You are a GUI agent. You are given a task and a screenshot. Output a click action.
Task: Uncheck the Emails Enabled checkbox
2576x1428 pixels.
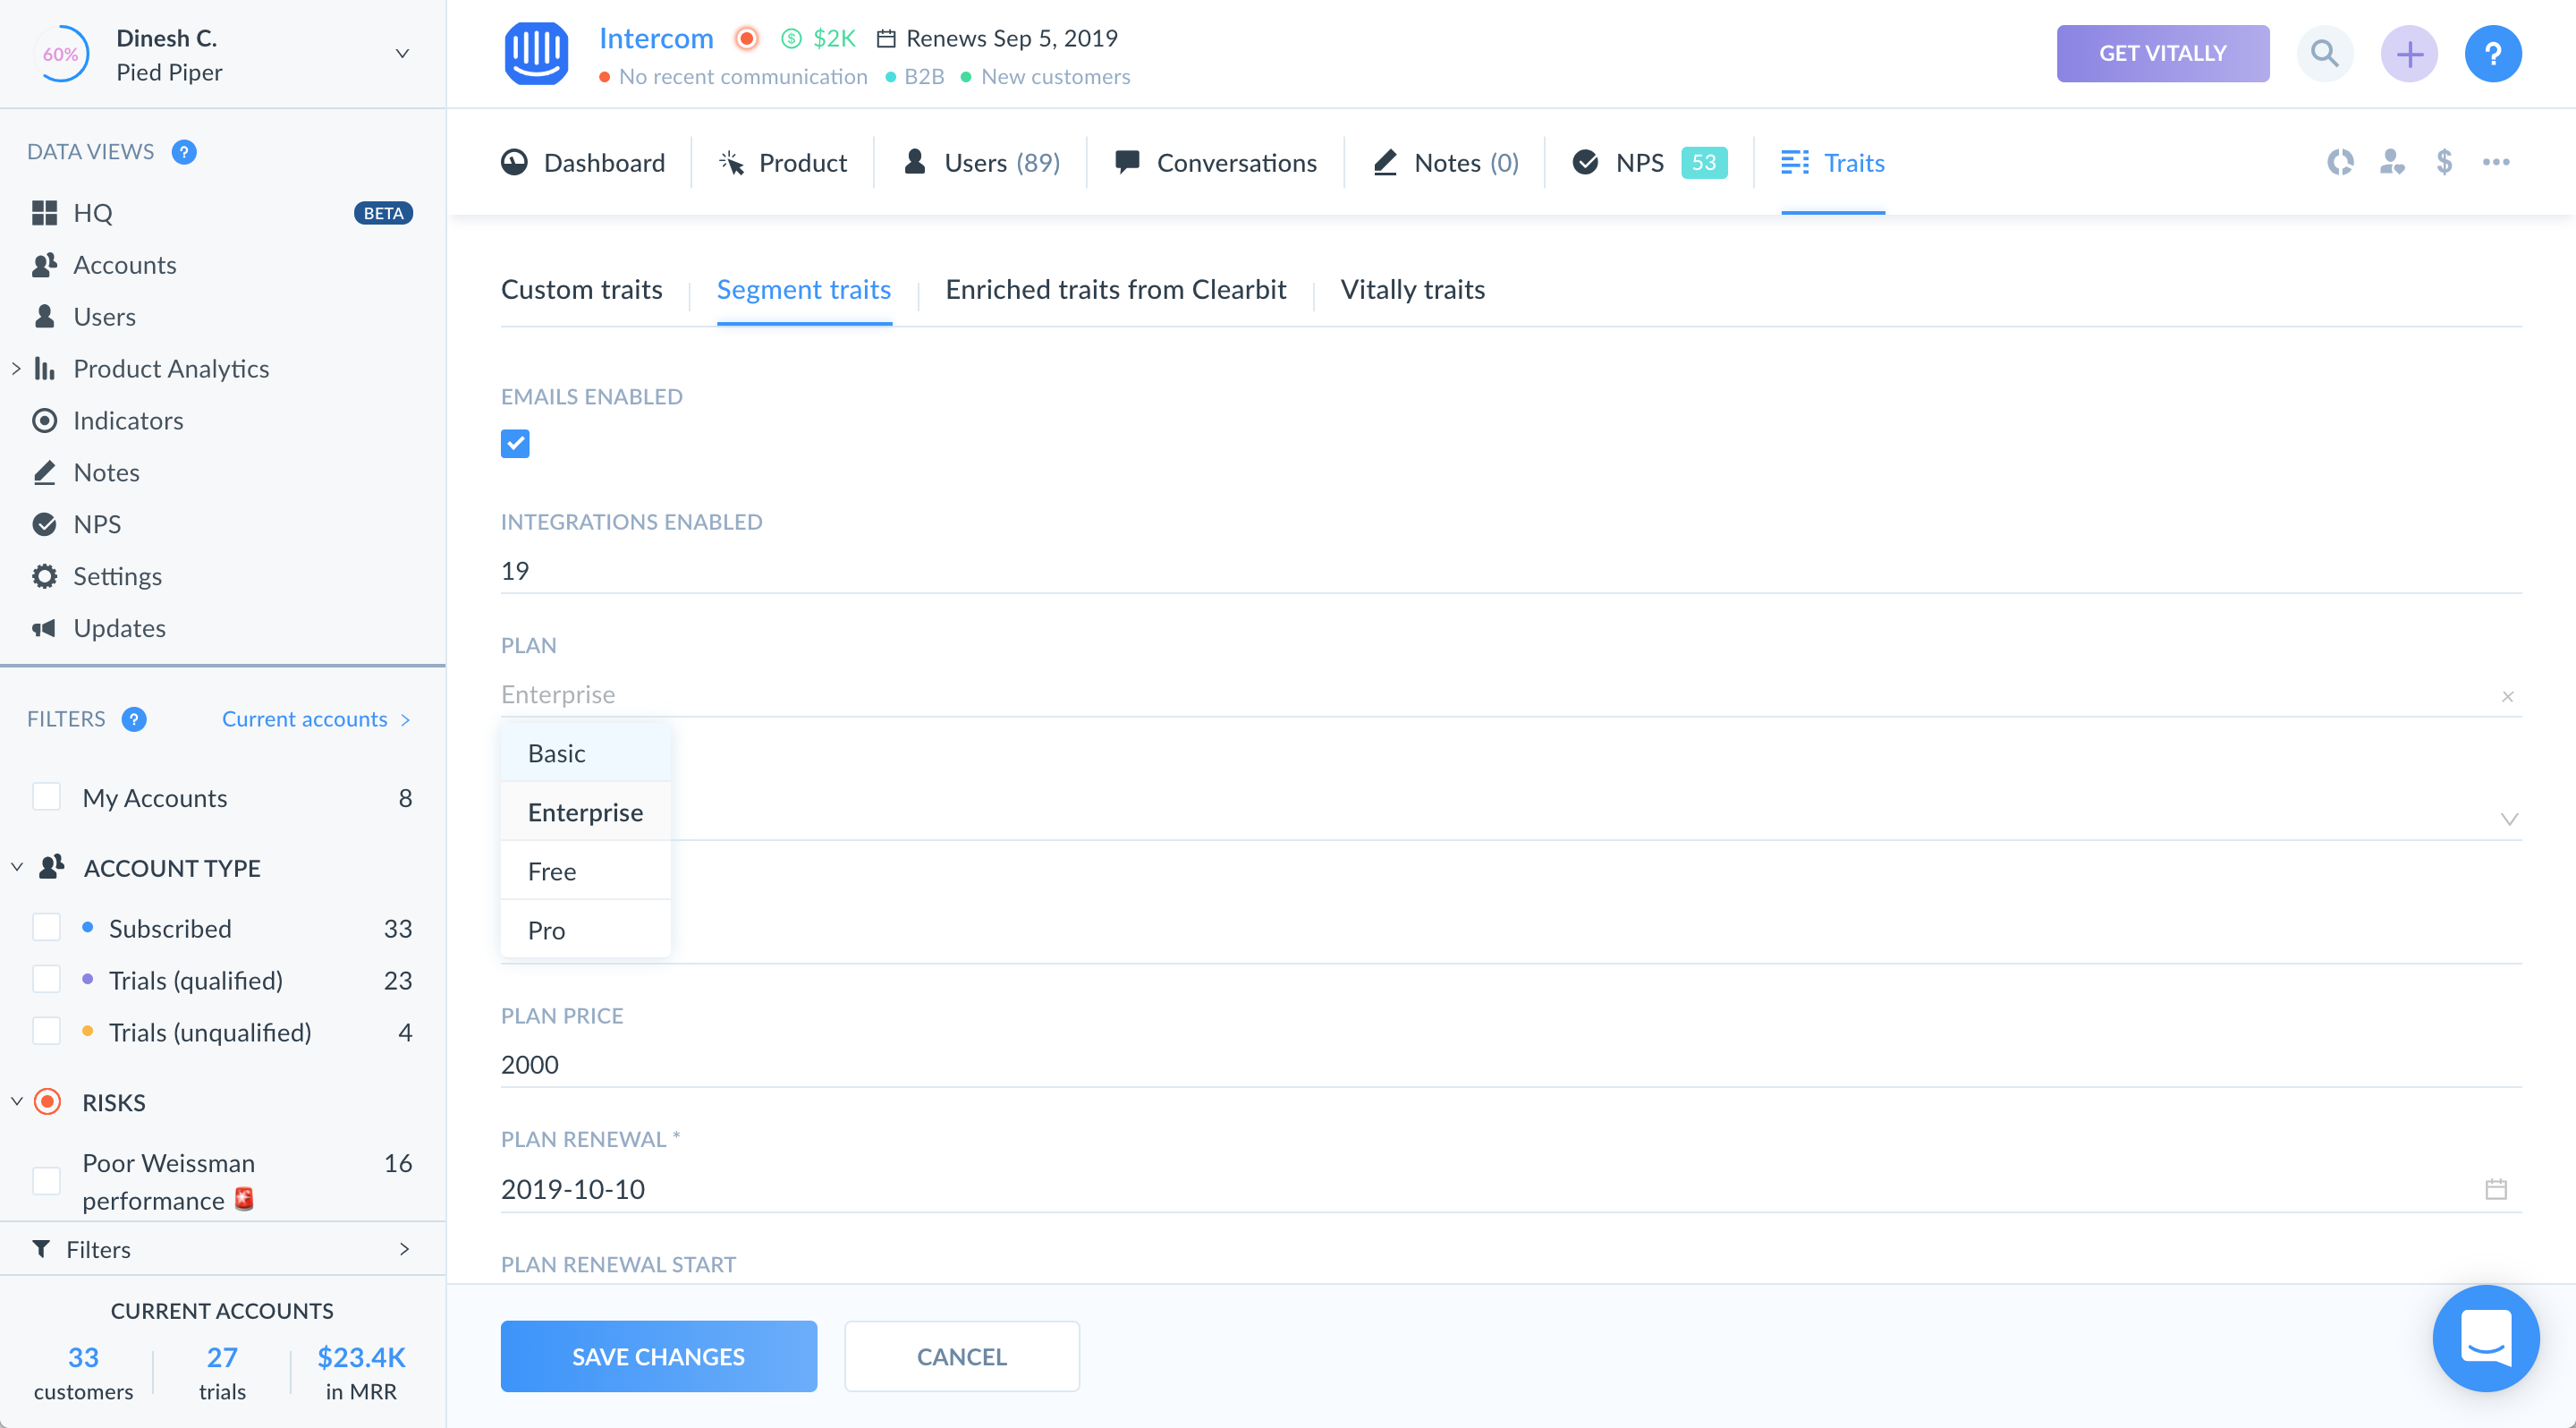[515, 443]
